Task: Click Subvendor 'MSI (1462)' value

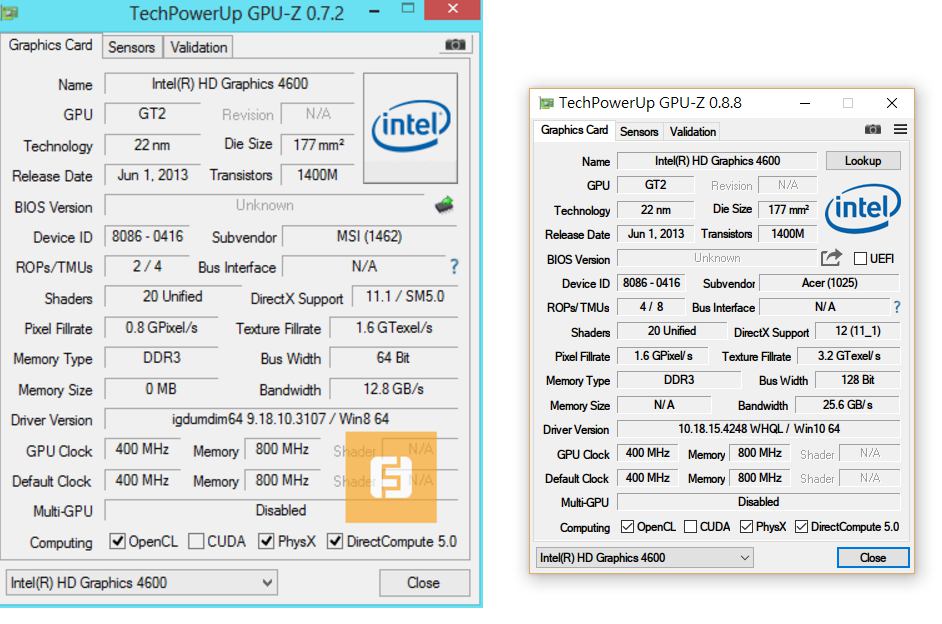Action: (x=369, y=236)
